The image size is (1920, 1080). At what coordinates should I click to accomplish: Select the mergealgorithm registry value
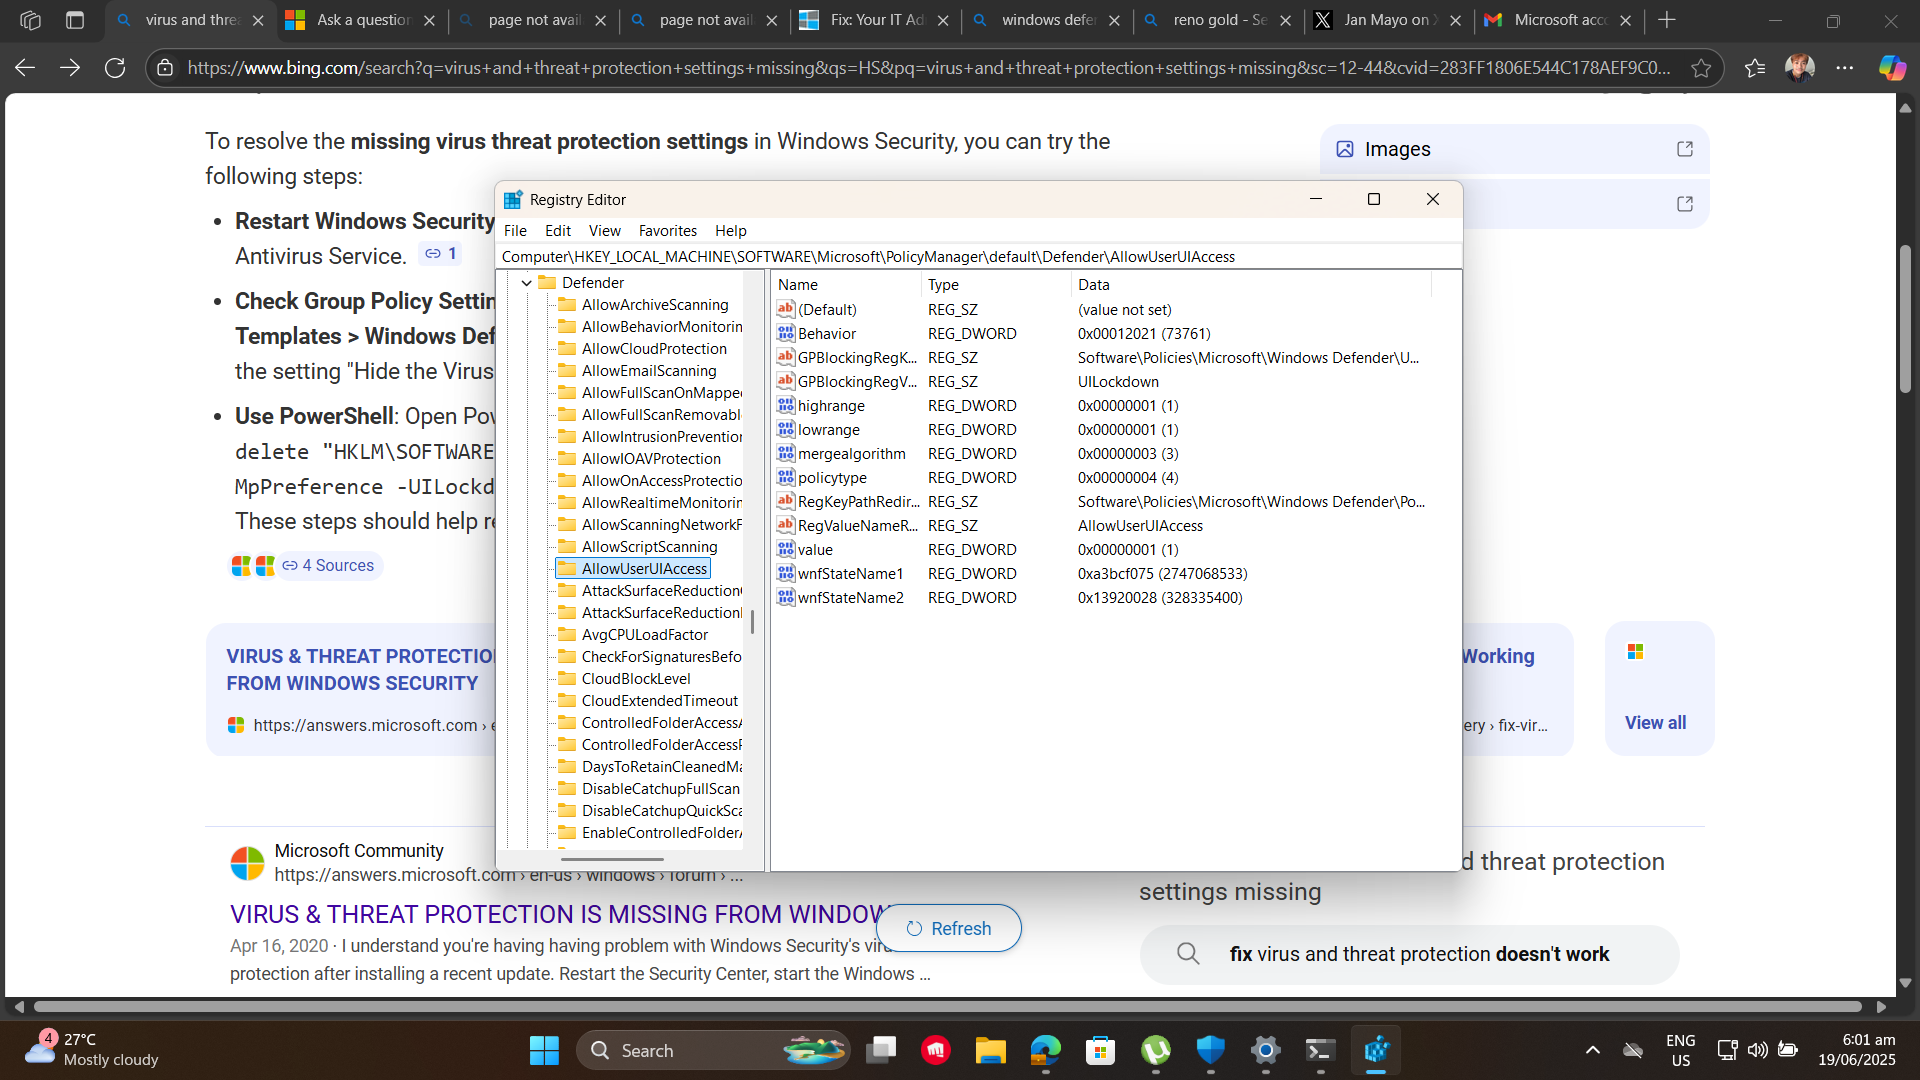pos(851,454)
